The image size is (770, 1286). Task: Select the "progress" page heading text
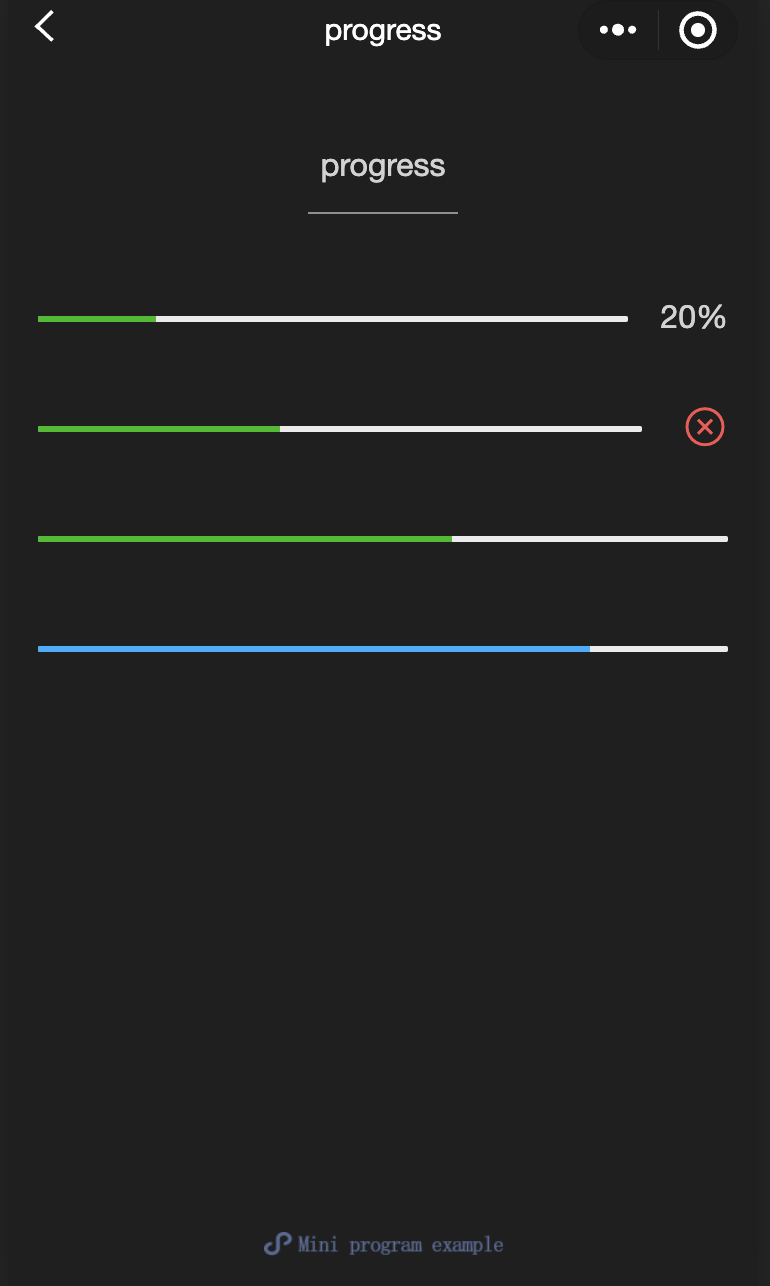383,166
